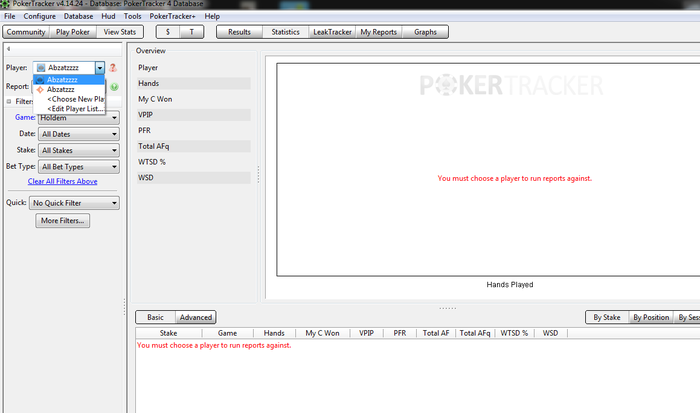The width and height of the screenshot is (700, 413).
Task: Switch to By Stake grouping
Action: click(607, 317)
